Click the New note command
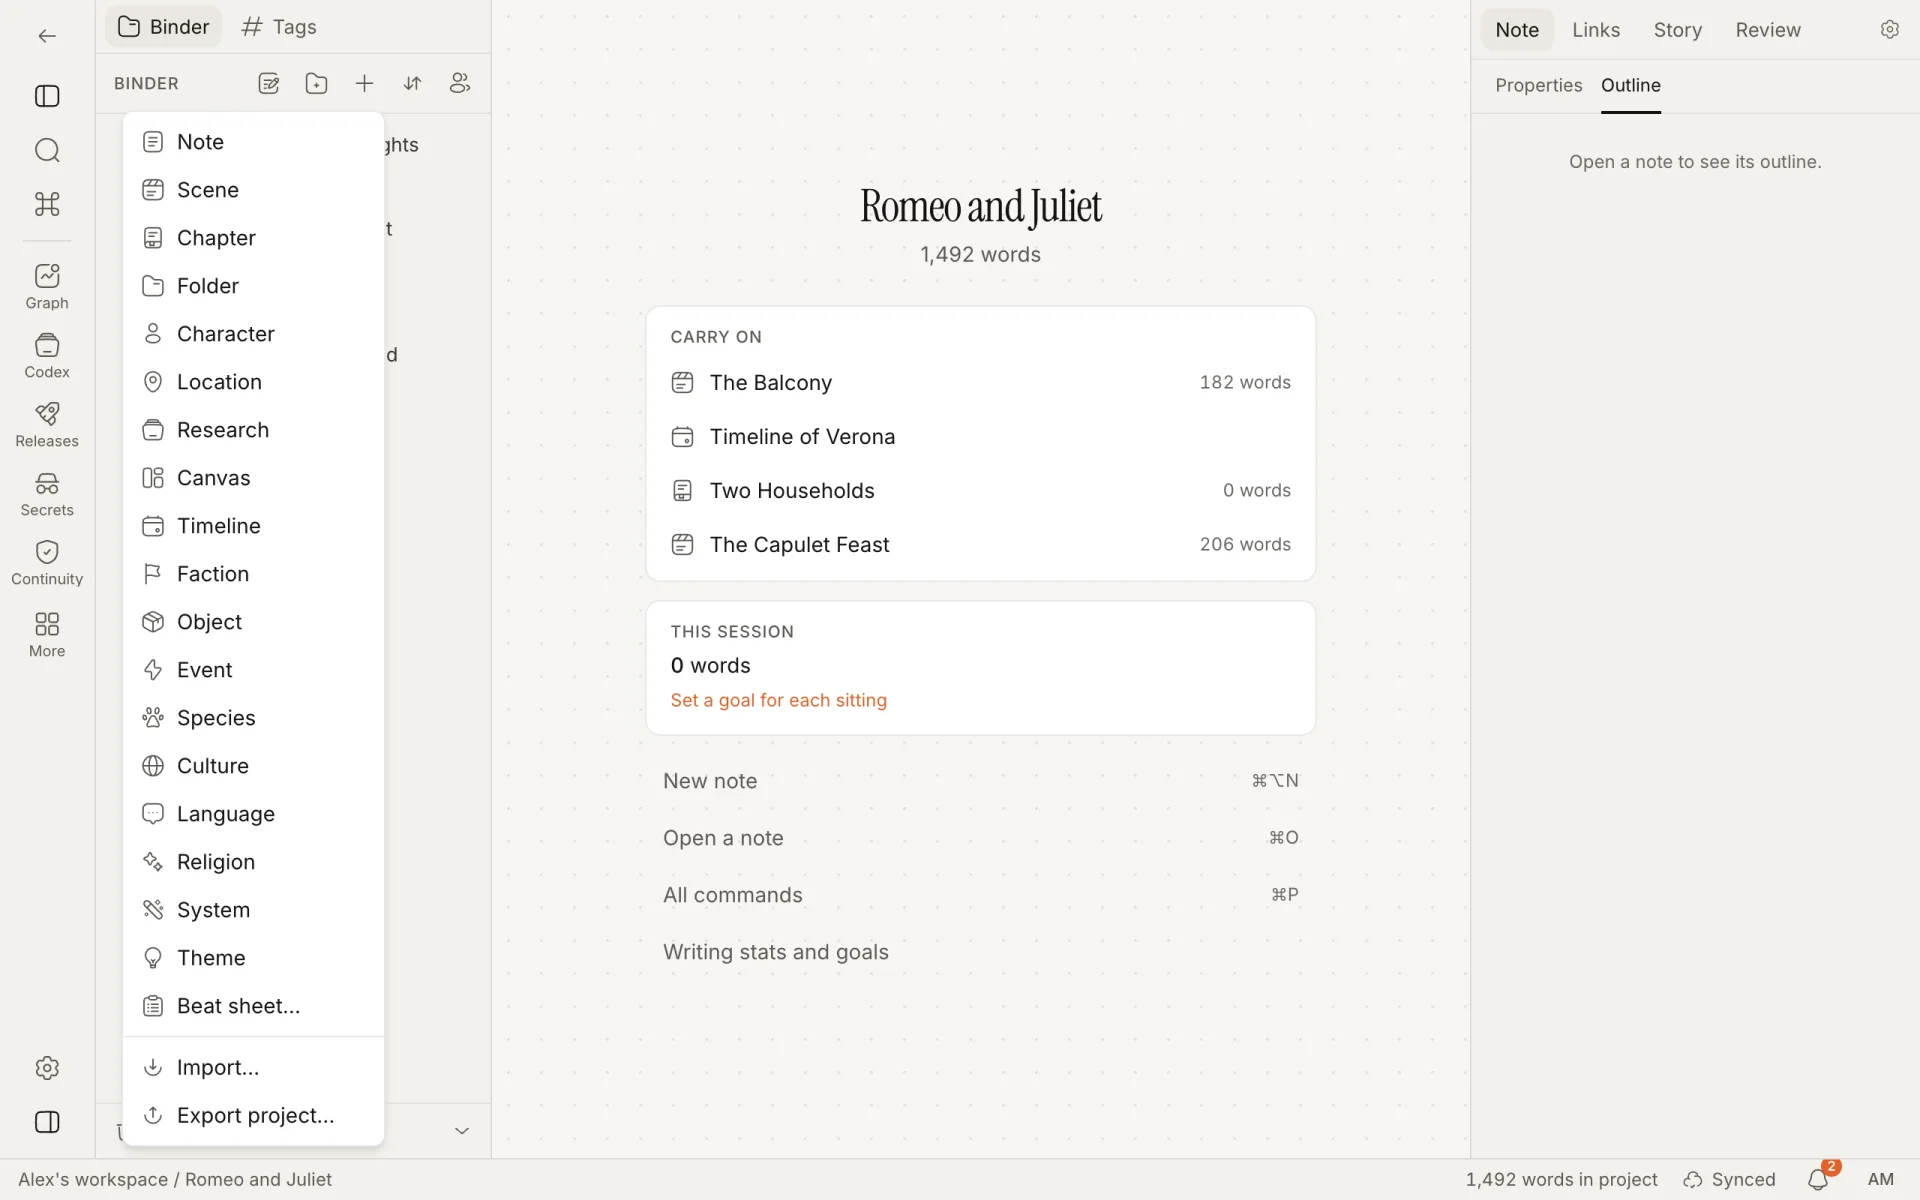 (x=980, y=781)
